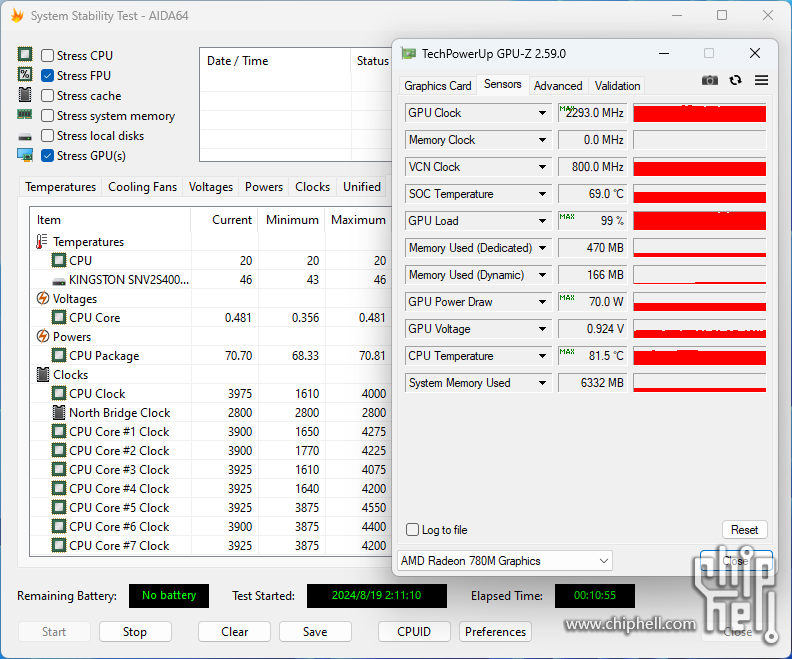
Task: Enable the Stress cache checkbox
Action: 47,95
